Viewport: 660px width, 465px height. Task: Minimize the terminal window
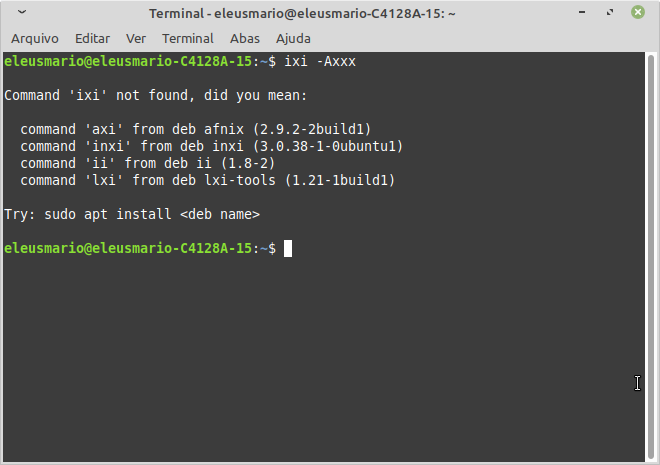[x=582, y=13]
